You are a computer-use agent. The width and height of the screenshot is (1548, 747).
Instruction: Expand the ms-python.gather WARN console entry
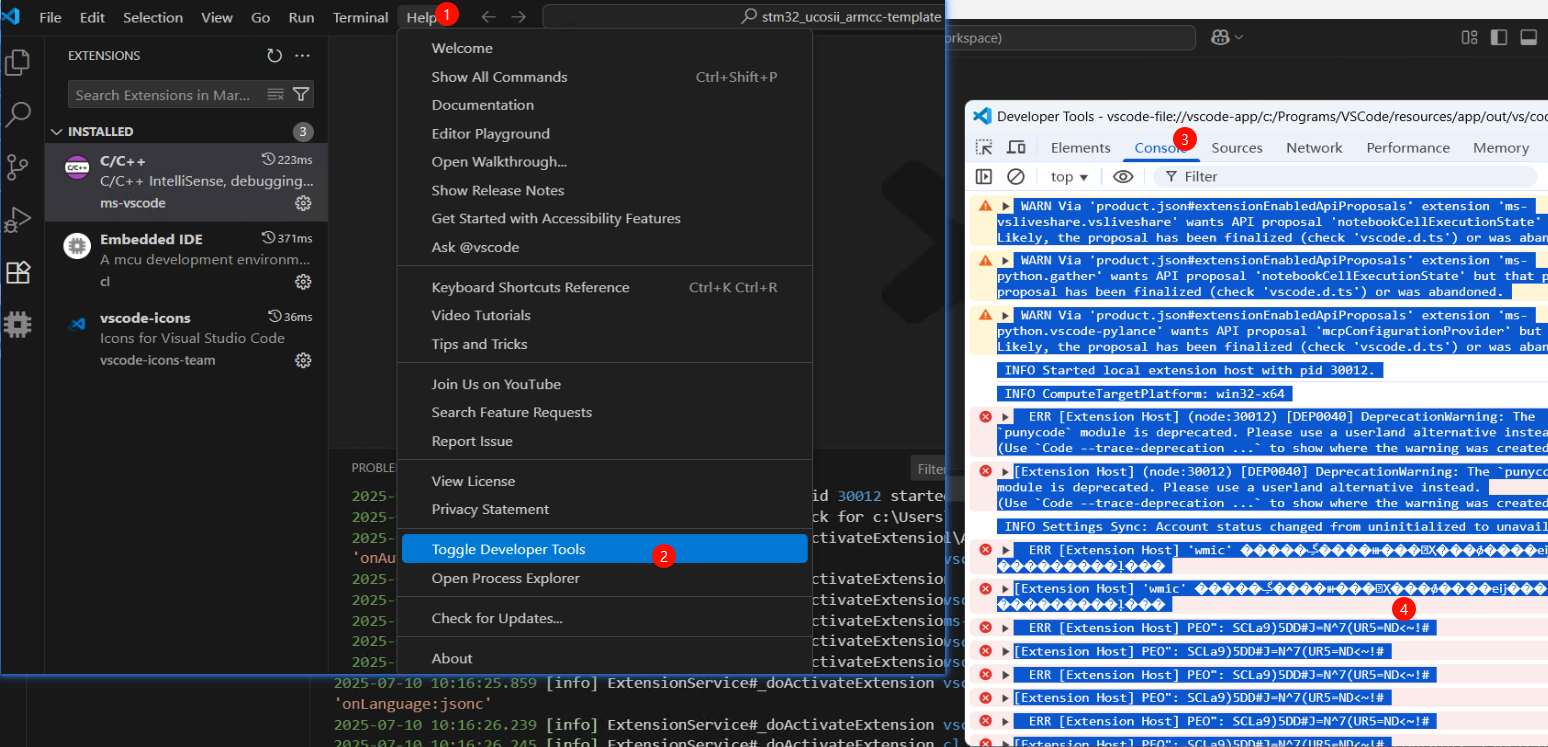tap(1006, 260)
